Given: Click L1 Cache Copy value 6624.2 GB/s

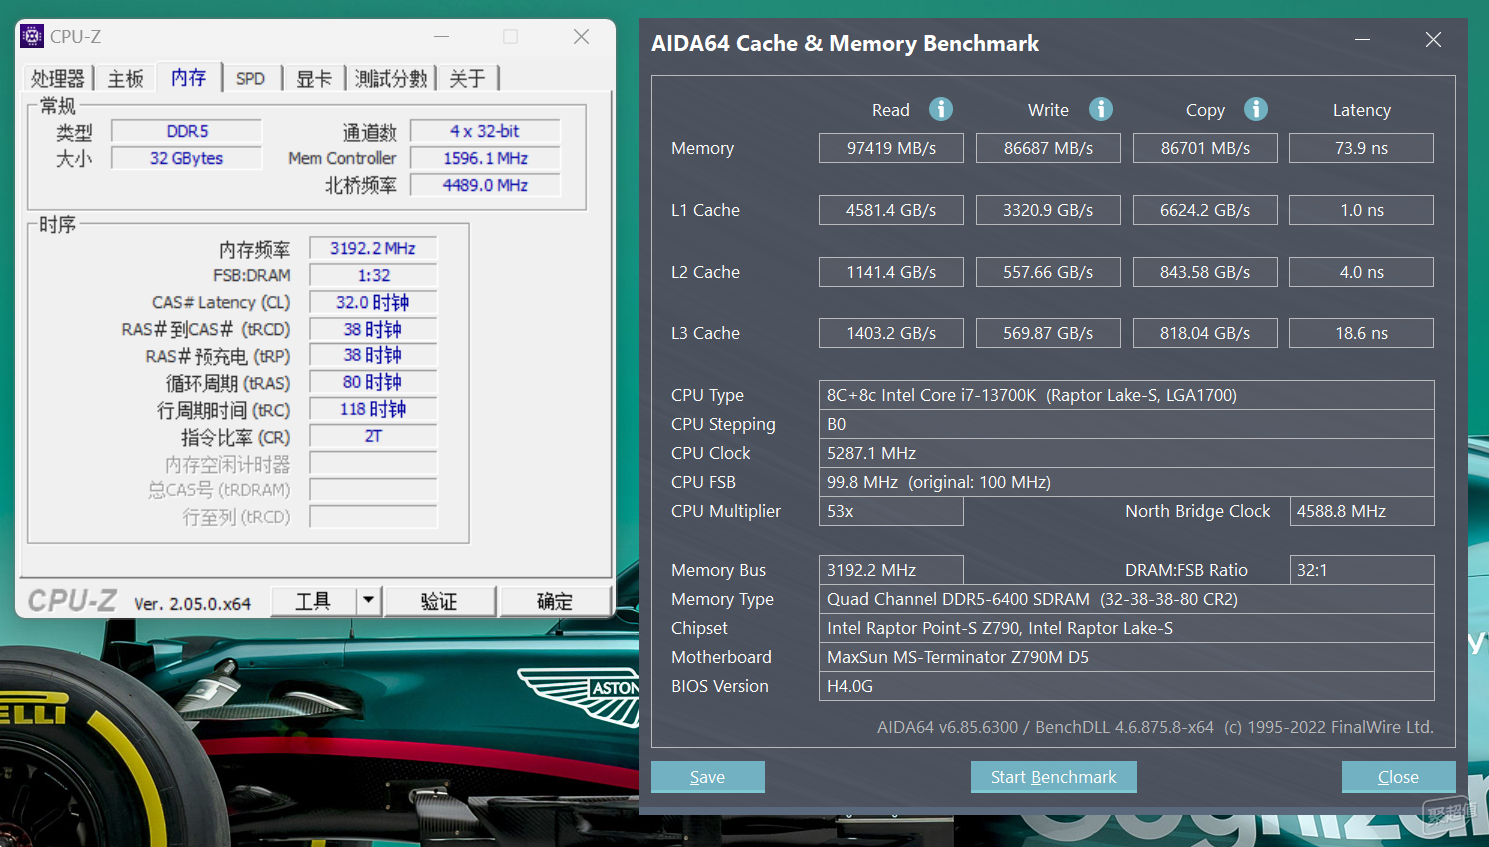Looking at the screenshot, I should point(1205,210).
